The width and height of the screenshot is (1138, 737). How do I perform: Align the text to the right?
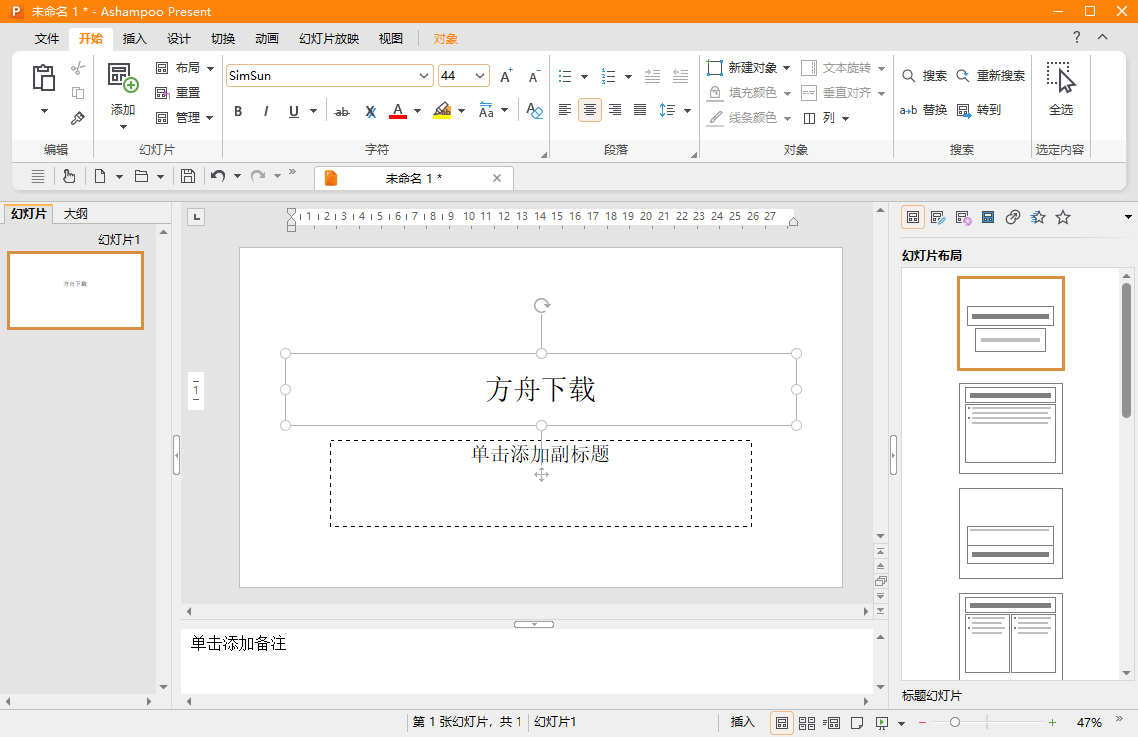[615, 110]
